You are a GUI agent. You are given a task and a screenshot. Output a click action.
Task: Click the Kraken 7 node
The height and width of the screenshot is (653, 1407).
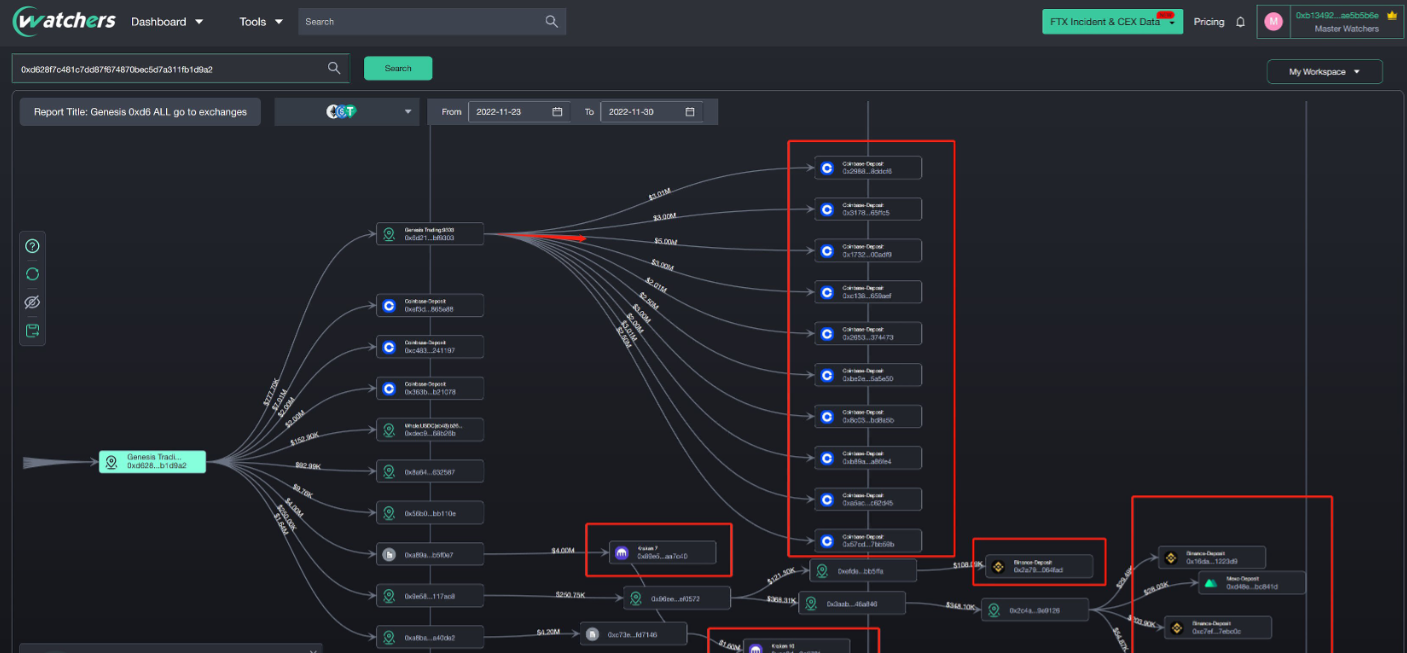[662, 552]
